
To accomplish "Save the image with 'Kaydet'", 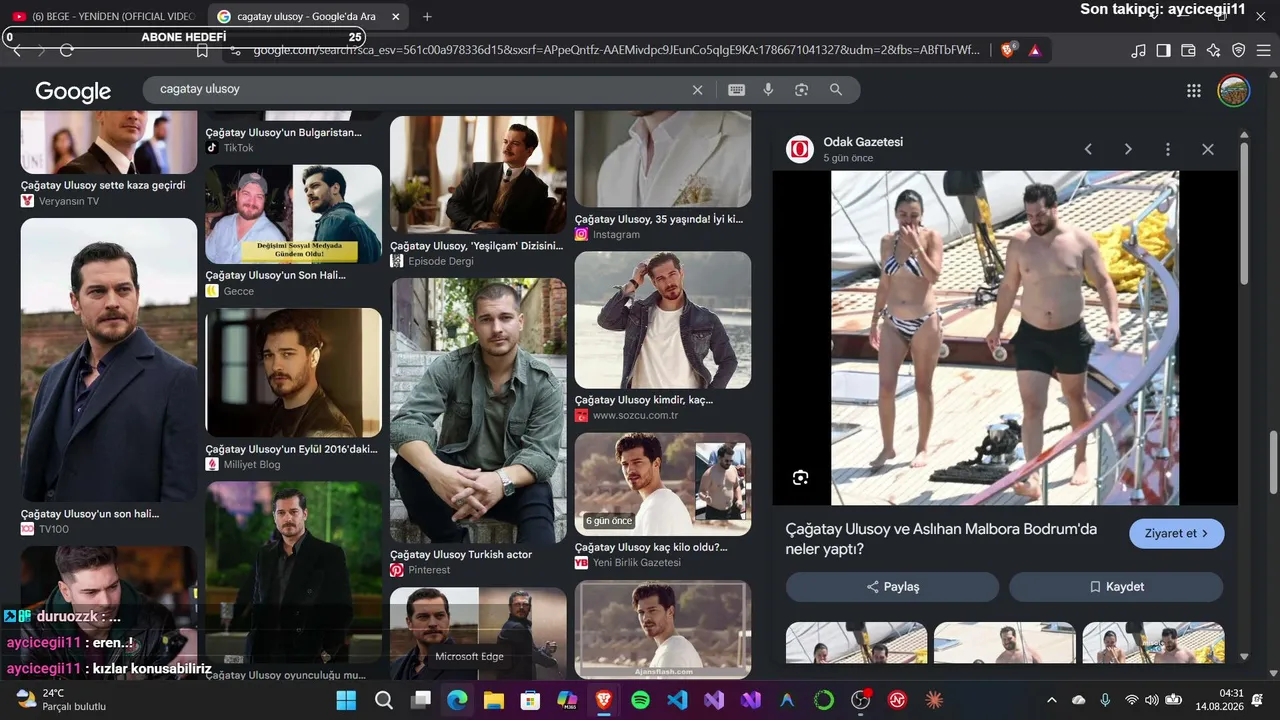I will tap(1116, 587).
